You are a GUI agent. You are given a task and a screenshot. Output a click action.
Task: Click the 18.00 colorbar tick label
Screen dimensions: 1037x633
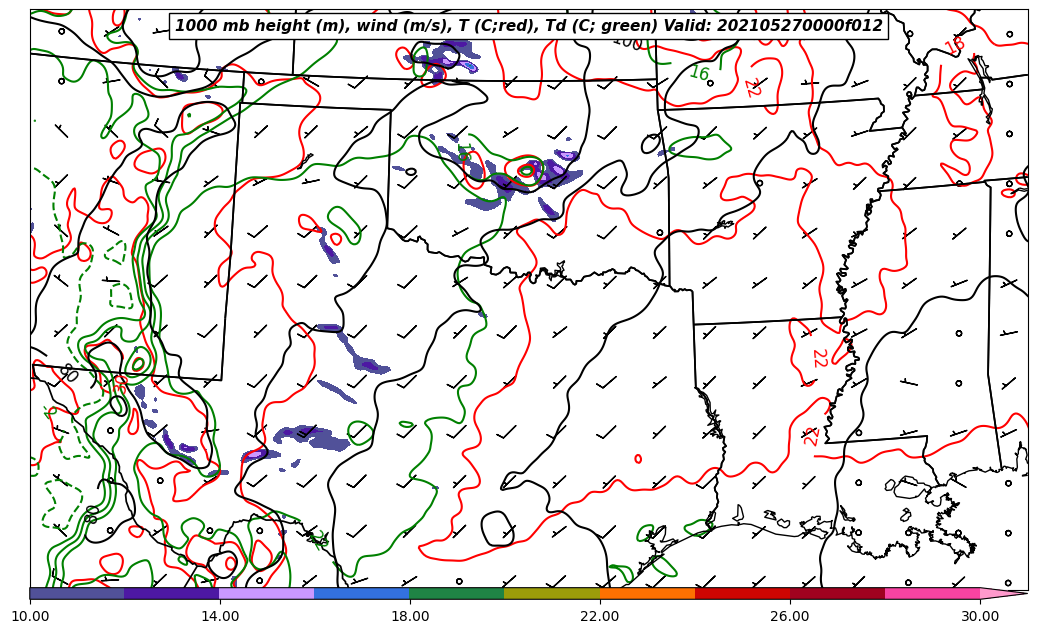(410, 616)
